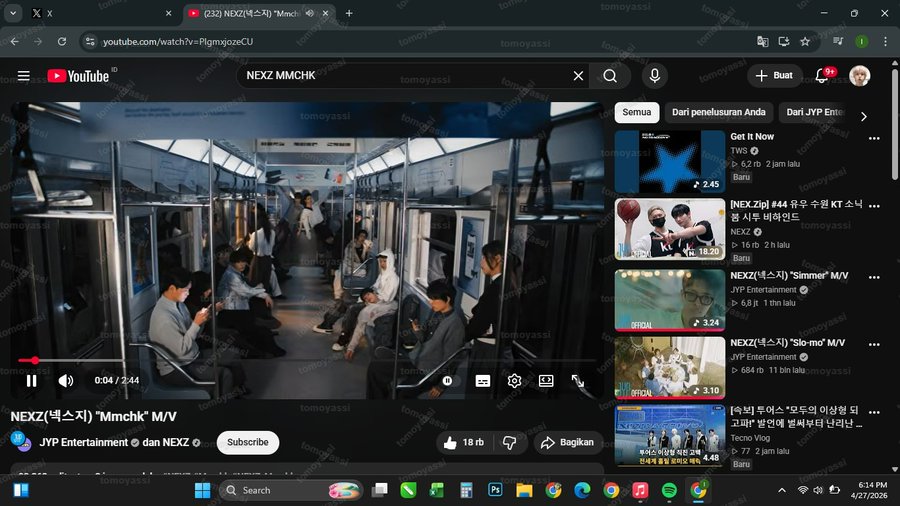The width and height of the screenshot is (900, 506).
Task: Open the media controls icon in Chrome toolbar
Action: tap(838, 41)
